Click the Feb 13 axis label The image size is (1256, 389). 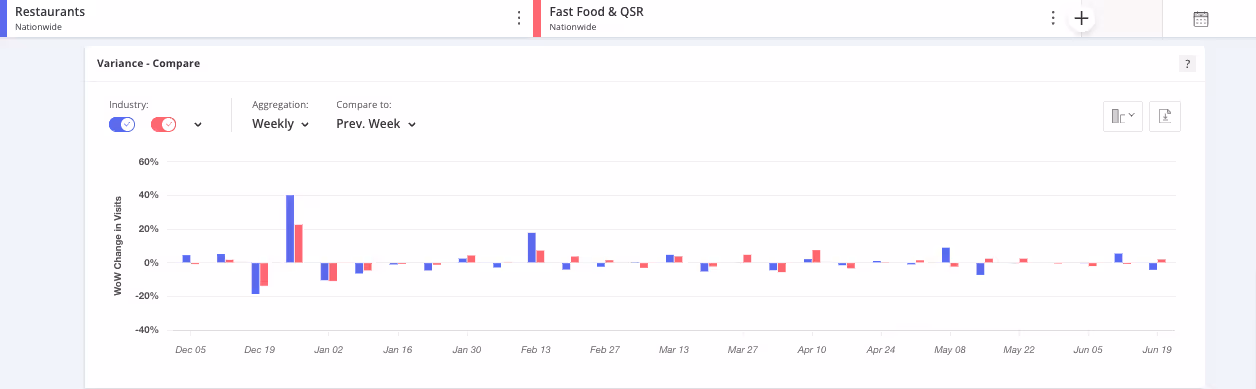(x=536, y=350)
